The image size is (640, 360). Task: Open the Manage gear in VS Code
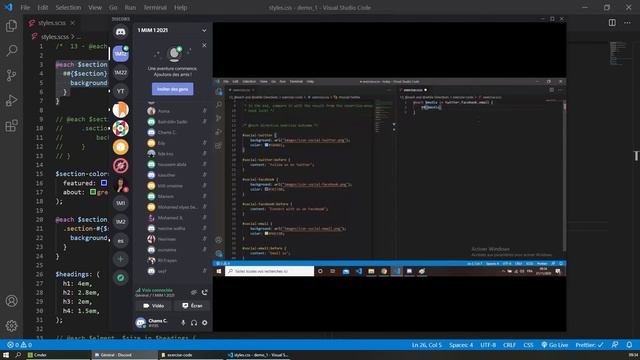pyautogui.click(x=11, y=326)
